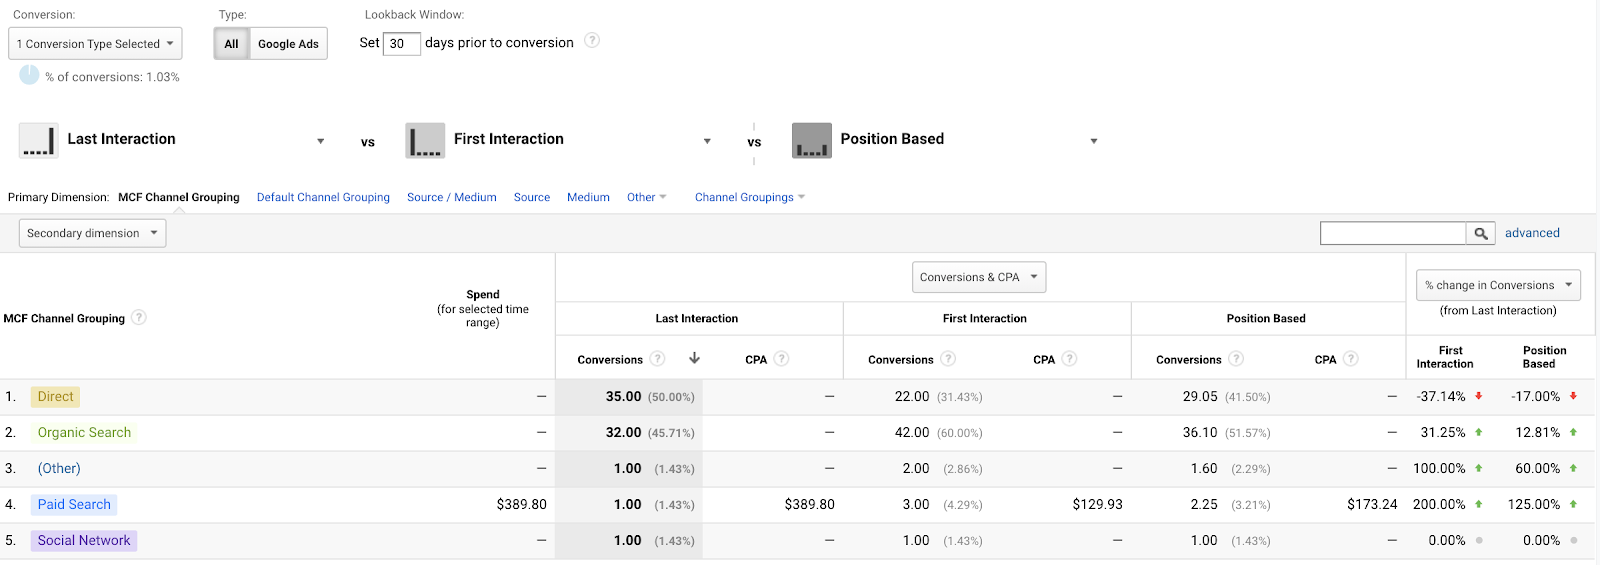Image resolution: width=1600 pixels, height=565 pixels.
Task: Click the sort arrow on Last Interaction Conversions
Action: click(694, 358)
